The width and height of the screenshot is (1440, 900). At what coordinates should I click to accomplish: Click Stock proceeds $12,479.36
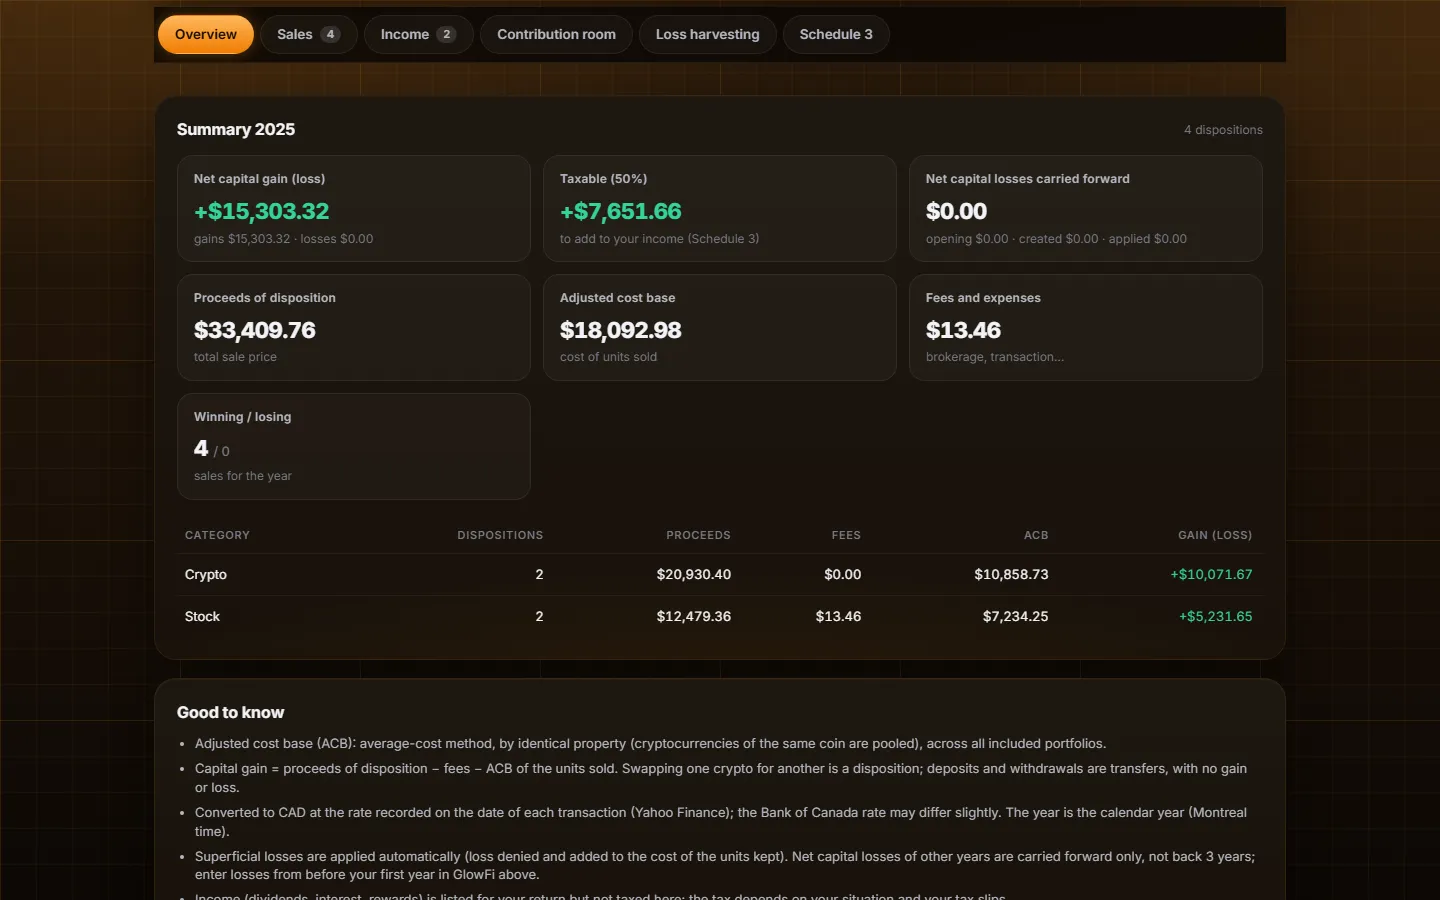tap(694, 617)
